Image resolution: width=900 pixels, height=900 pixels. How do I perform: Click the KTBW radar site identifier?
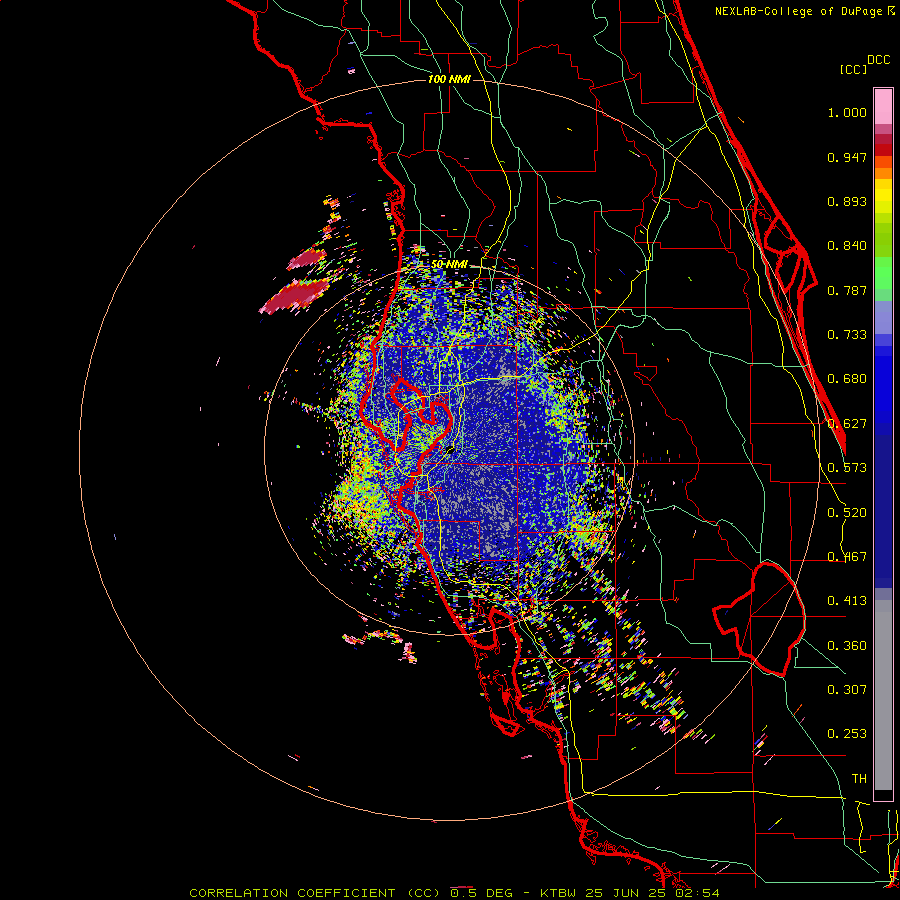(560, 893)
